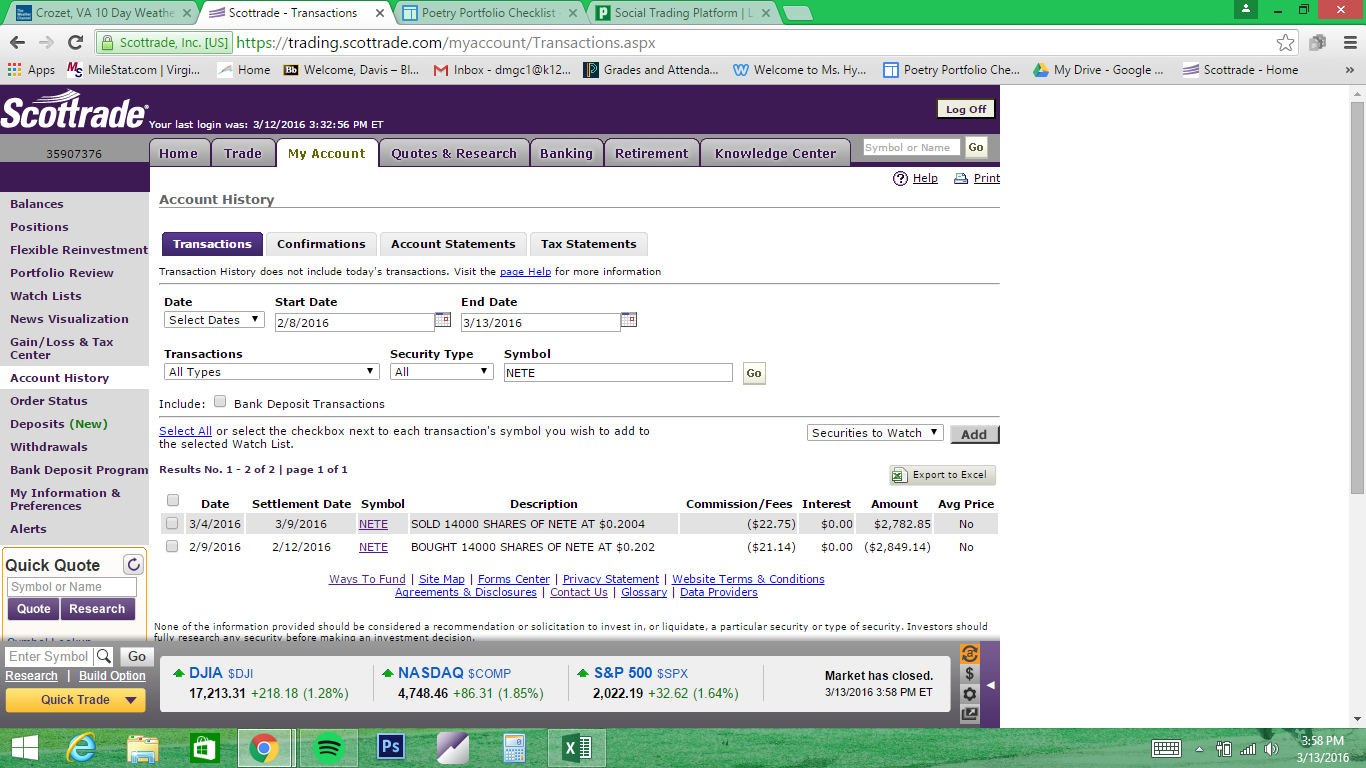Click the $2,782.85 amount cell

coord(902,523)
